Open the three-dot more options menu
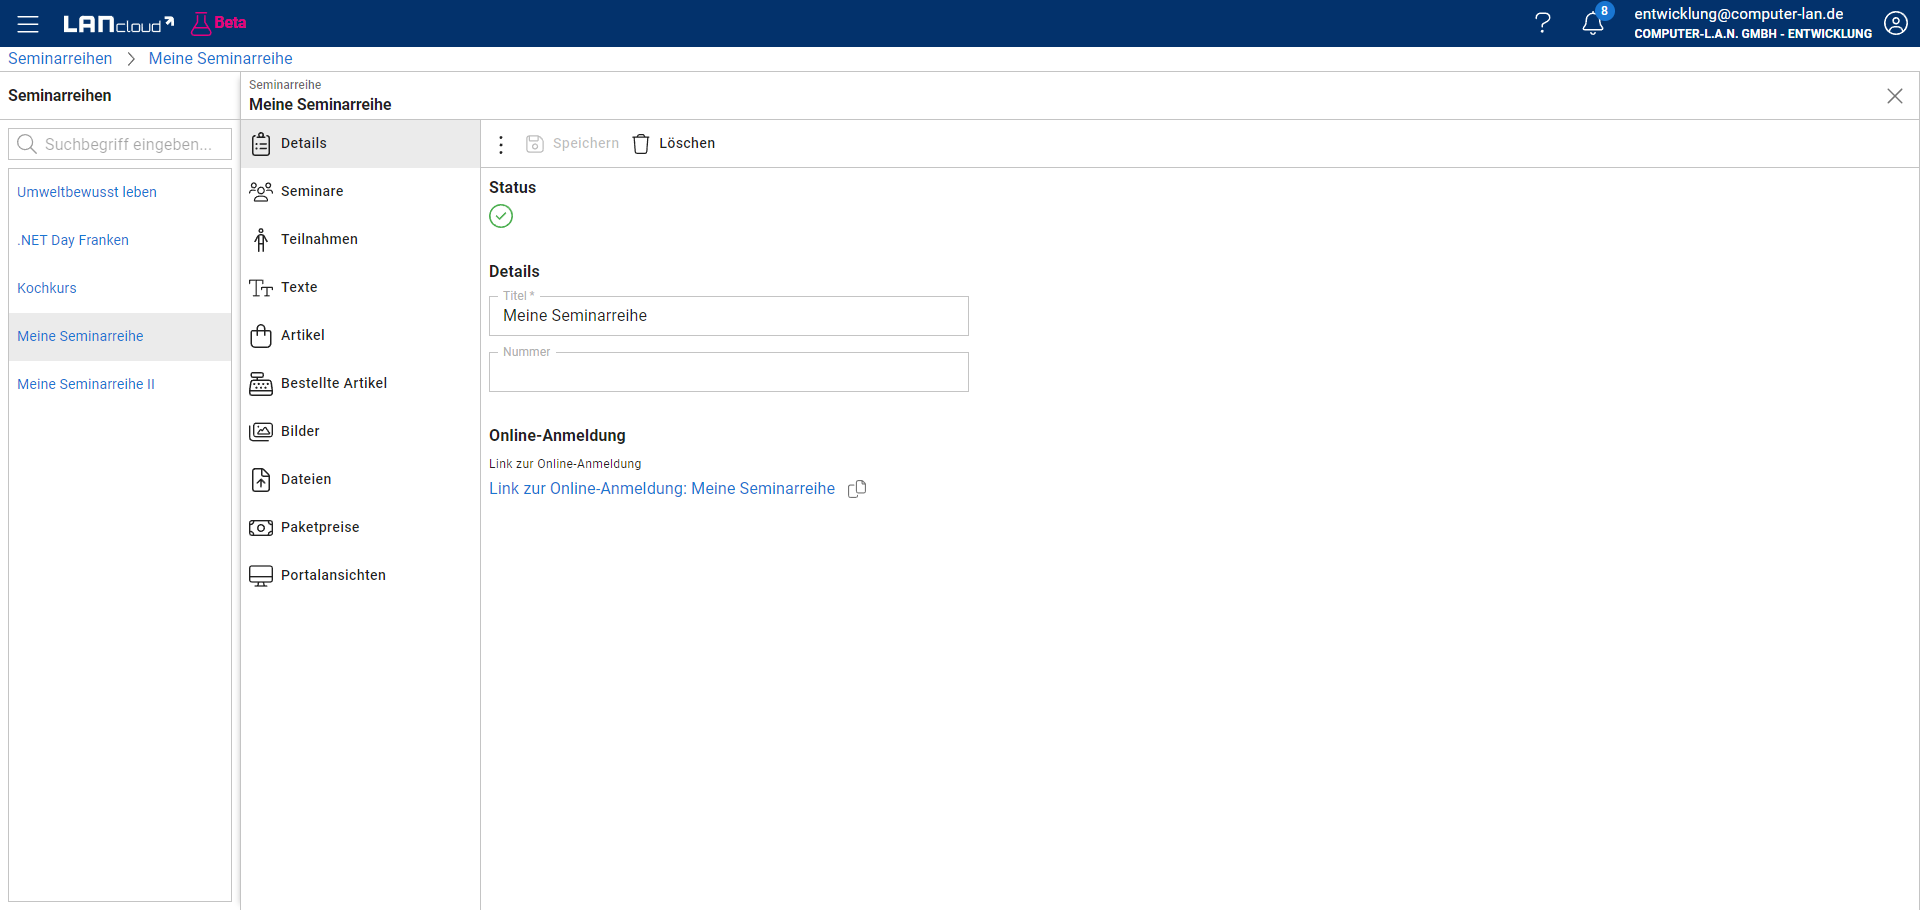The width and height of the screenshot is (1920, 910). point(501,144)
